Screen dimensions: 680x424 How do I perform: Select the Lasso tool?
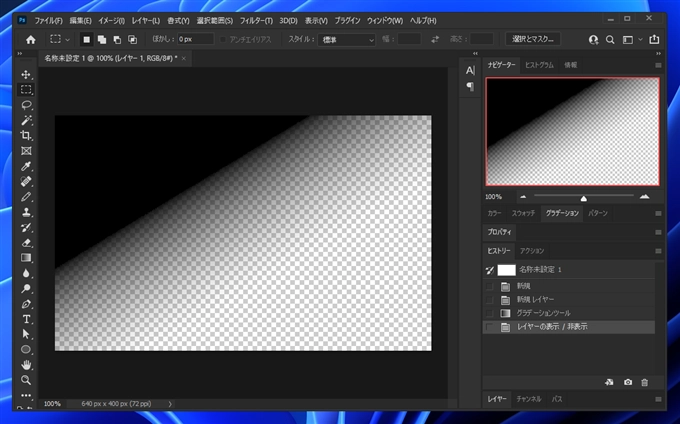coord(26,105)
